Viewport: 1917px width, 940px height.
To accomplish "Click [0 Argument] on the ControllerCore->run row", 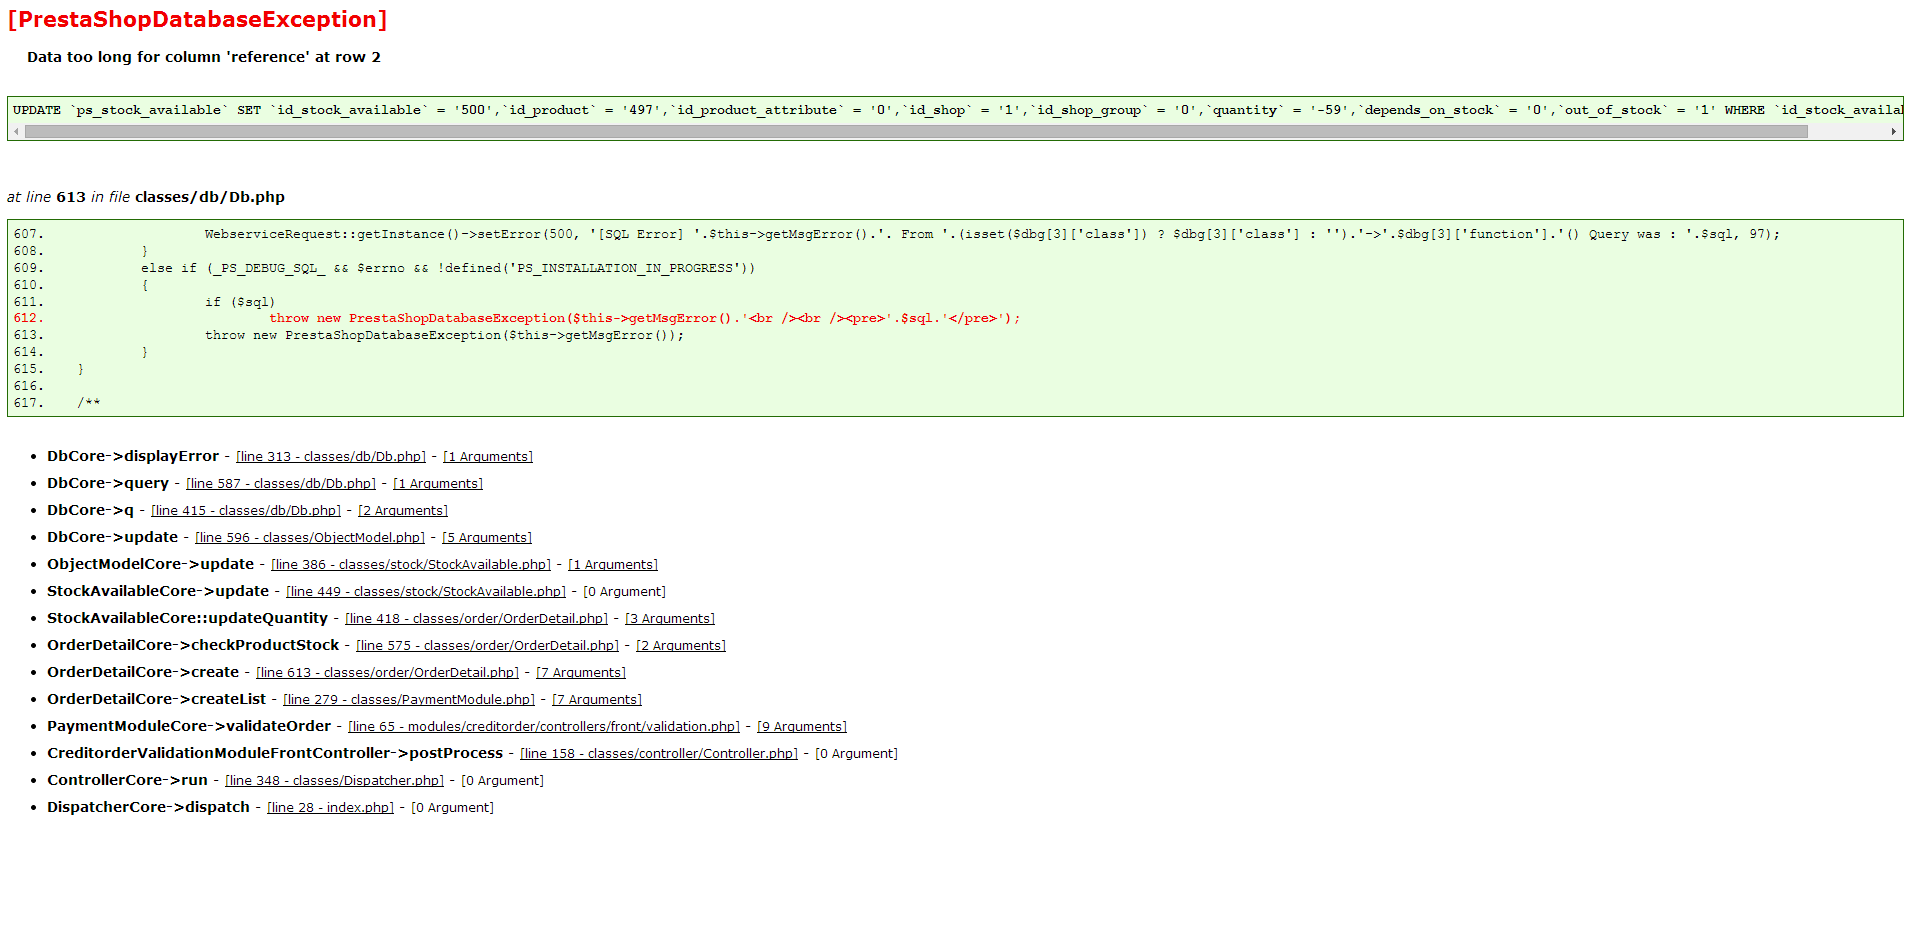I will click(x=502, y=781).
